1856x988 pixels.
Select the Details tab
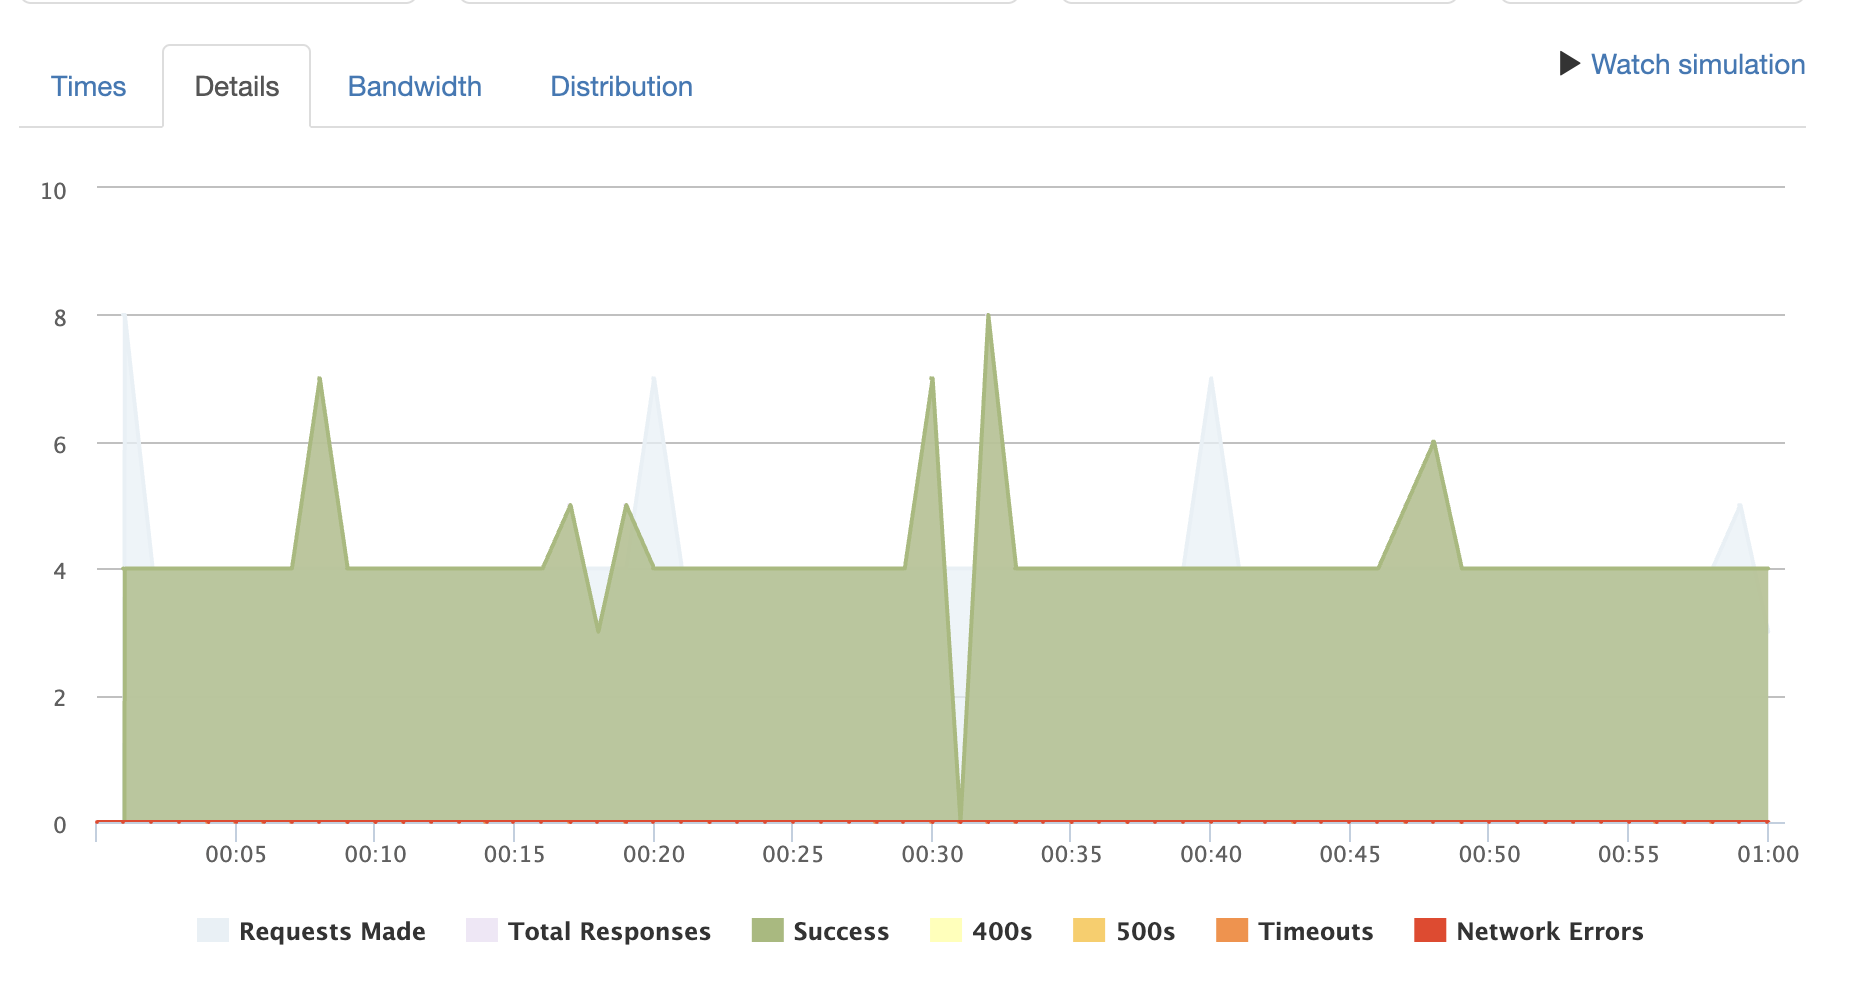coord(236,87)
